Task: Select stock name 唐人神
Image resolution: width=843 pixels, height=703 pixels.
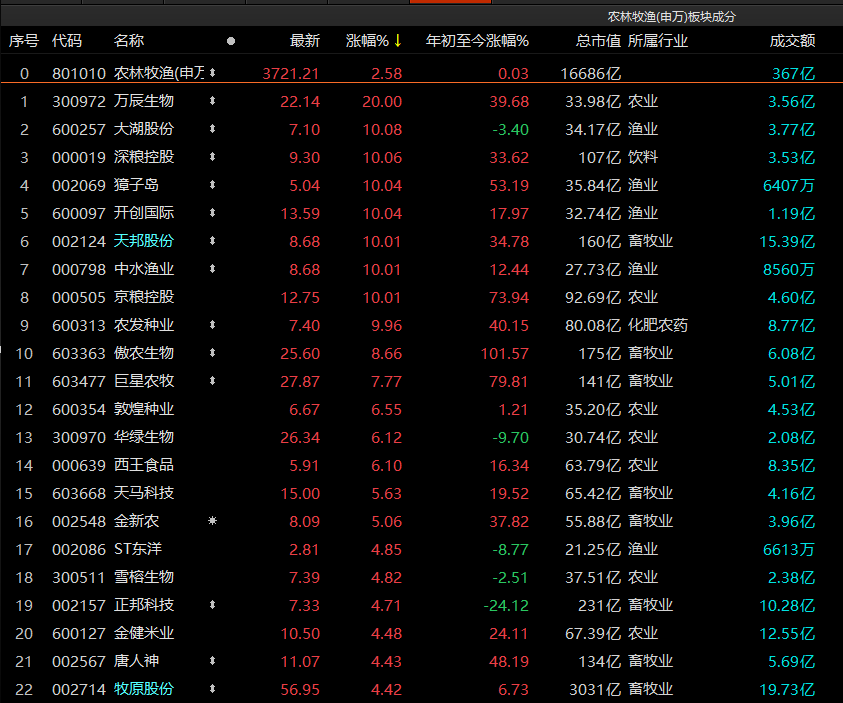Action: (137, 661)
